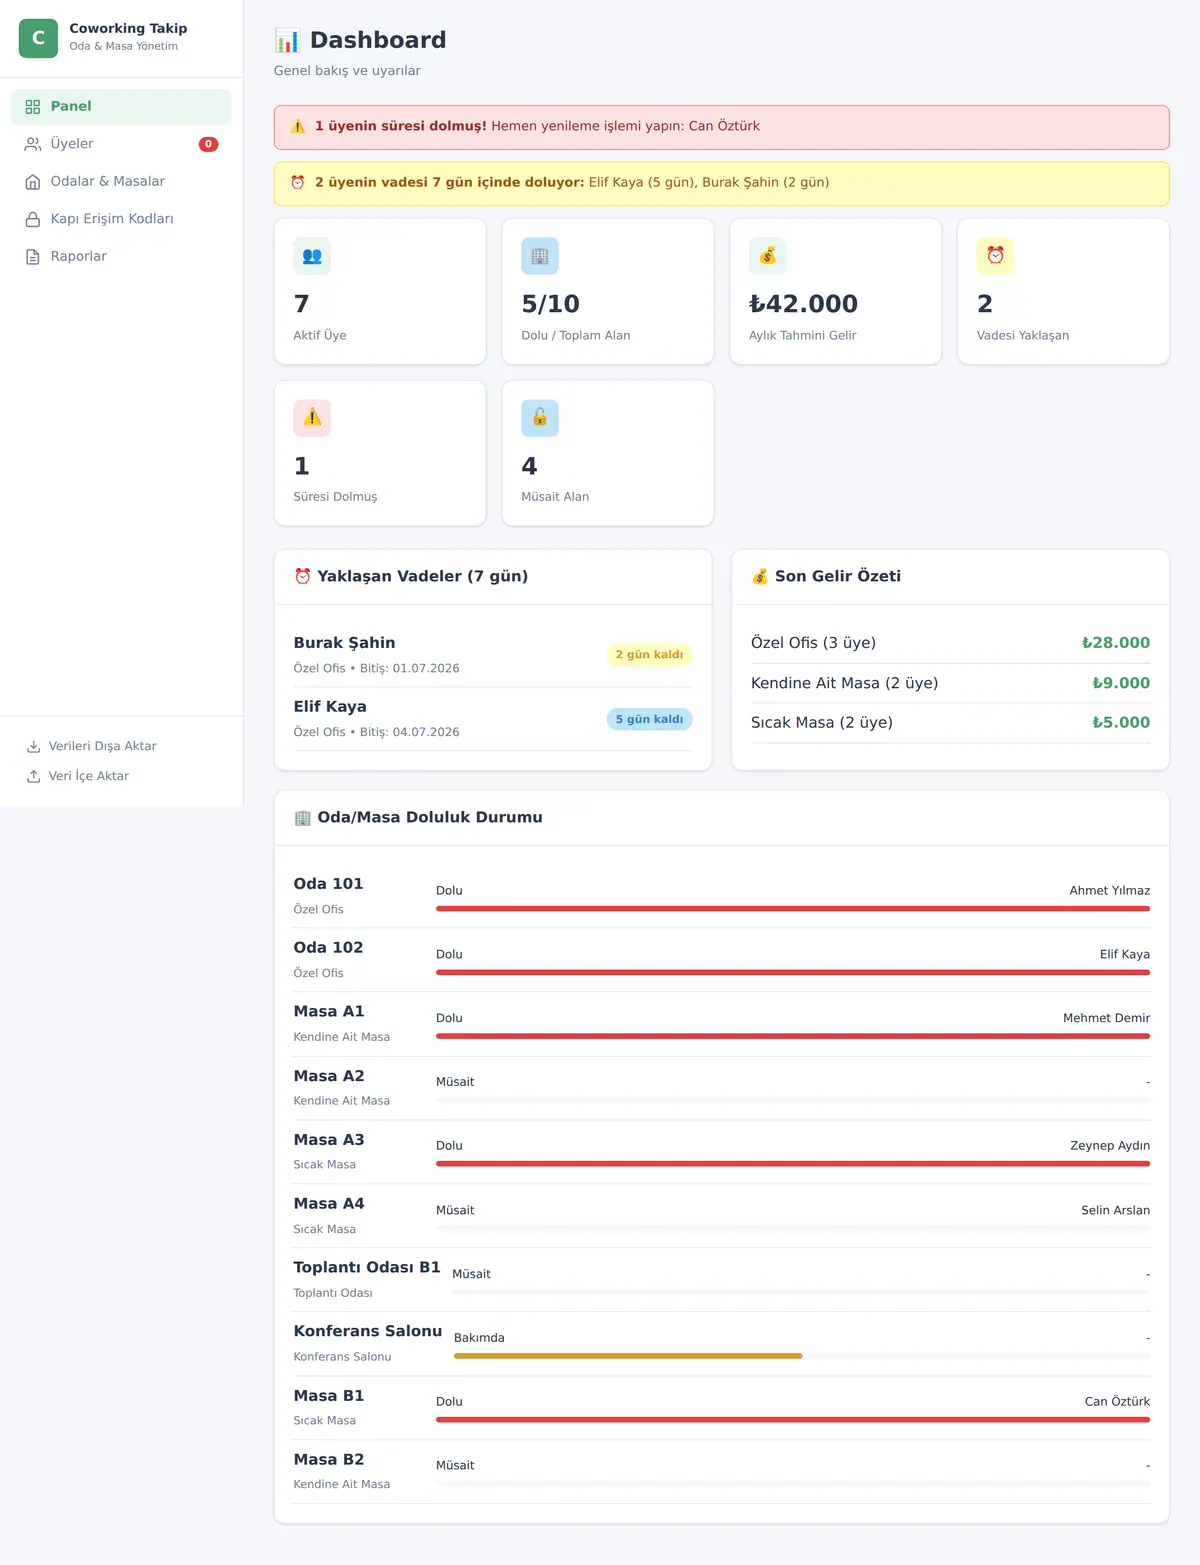Click the money bag icon on Aylık Tahmini Gelir card
Viewport: 1200px width, 1565px height.
[x=768, y=256]
